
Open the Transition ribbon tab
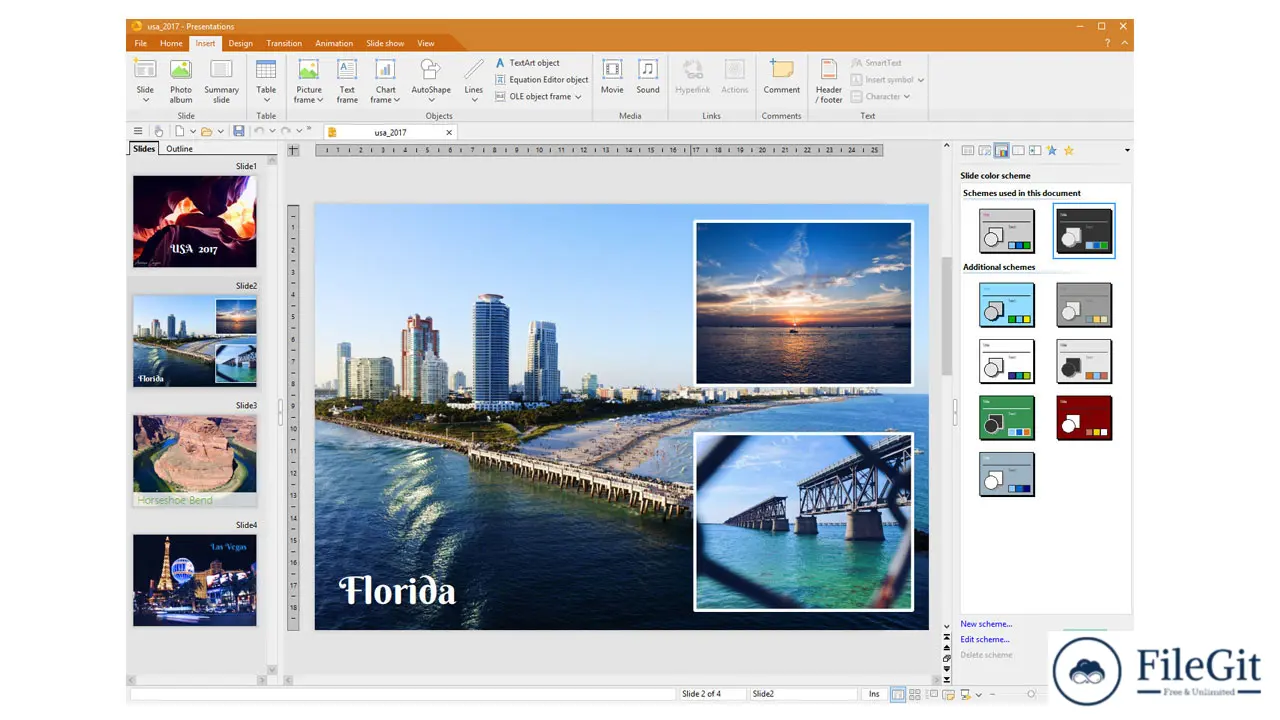click(284, 44)
